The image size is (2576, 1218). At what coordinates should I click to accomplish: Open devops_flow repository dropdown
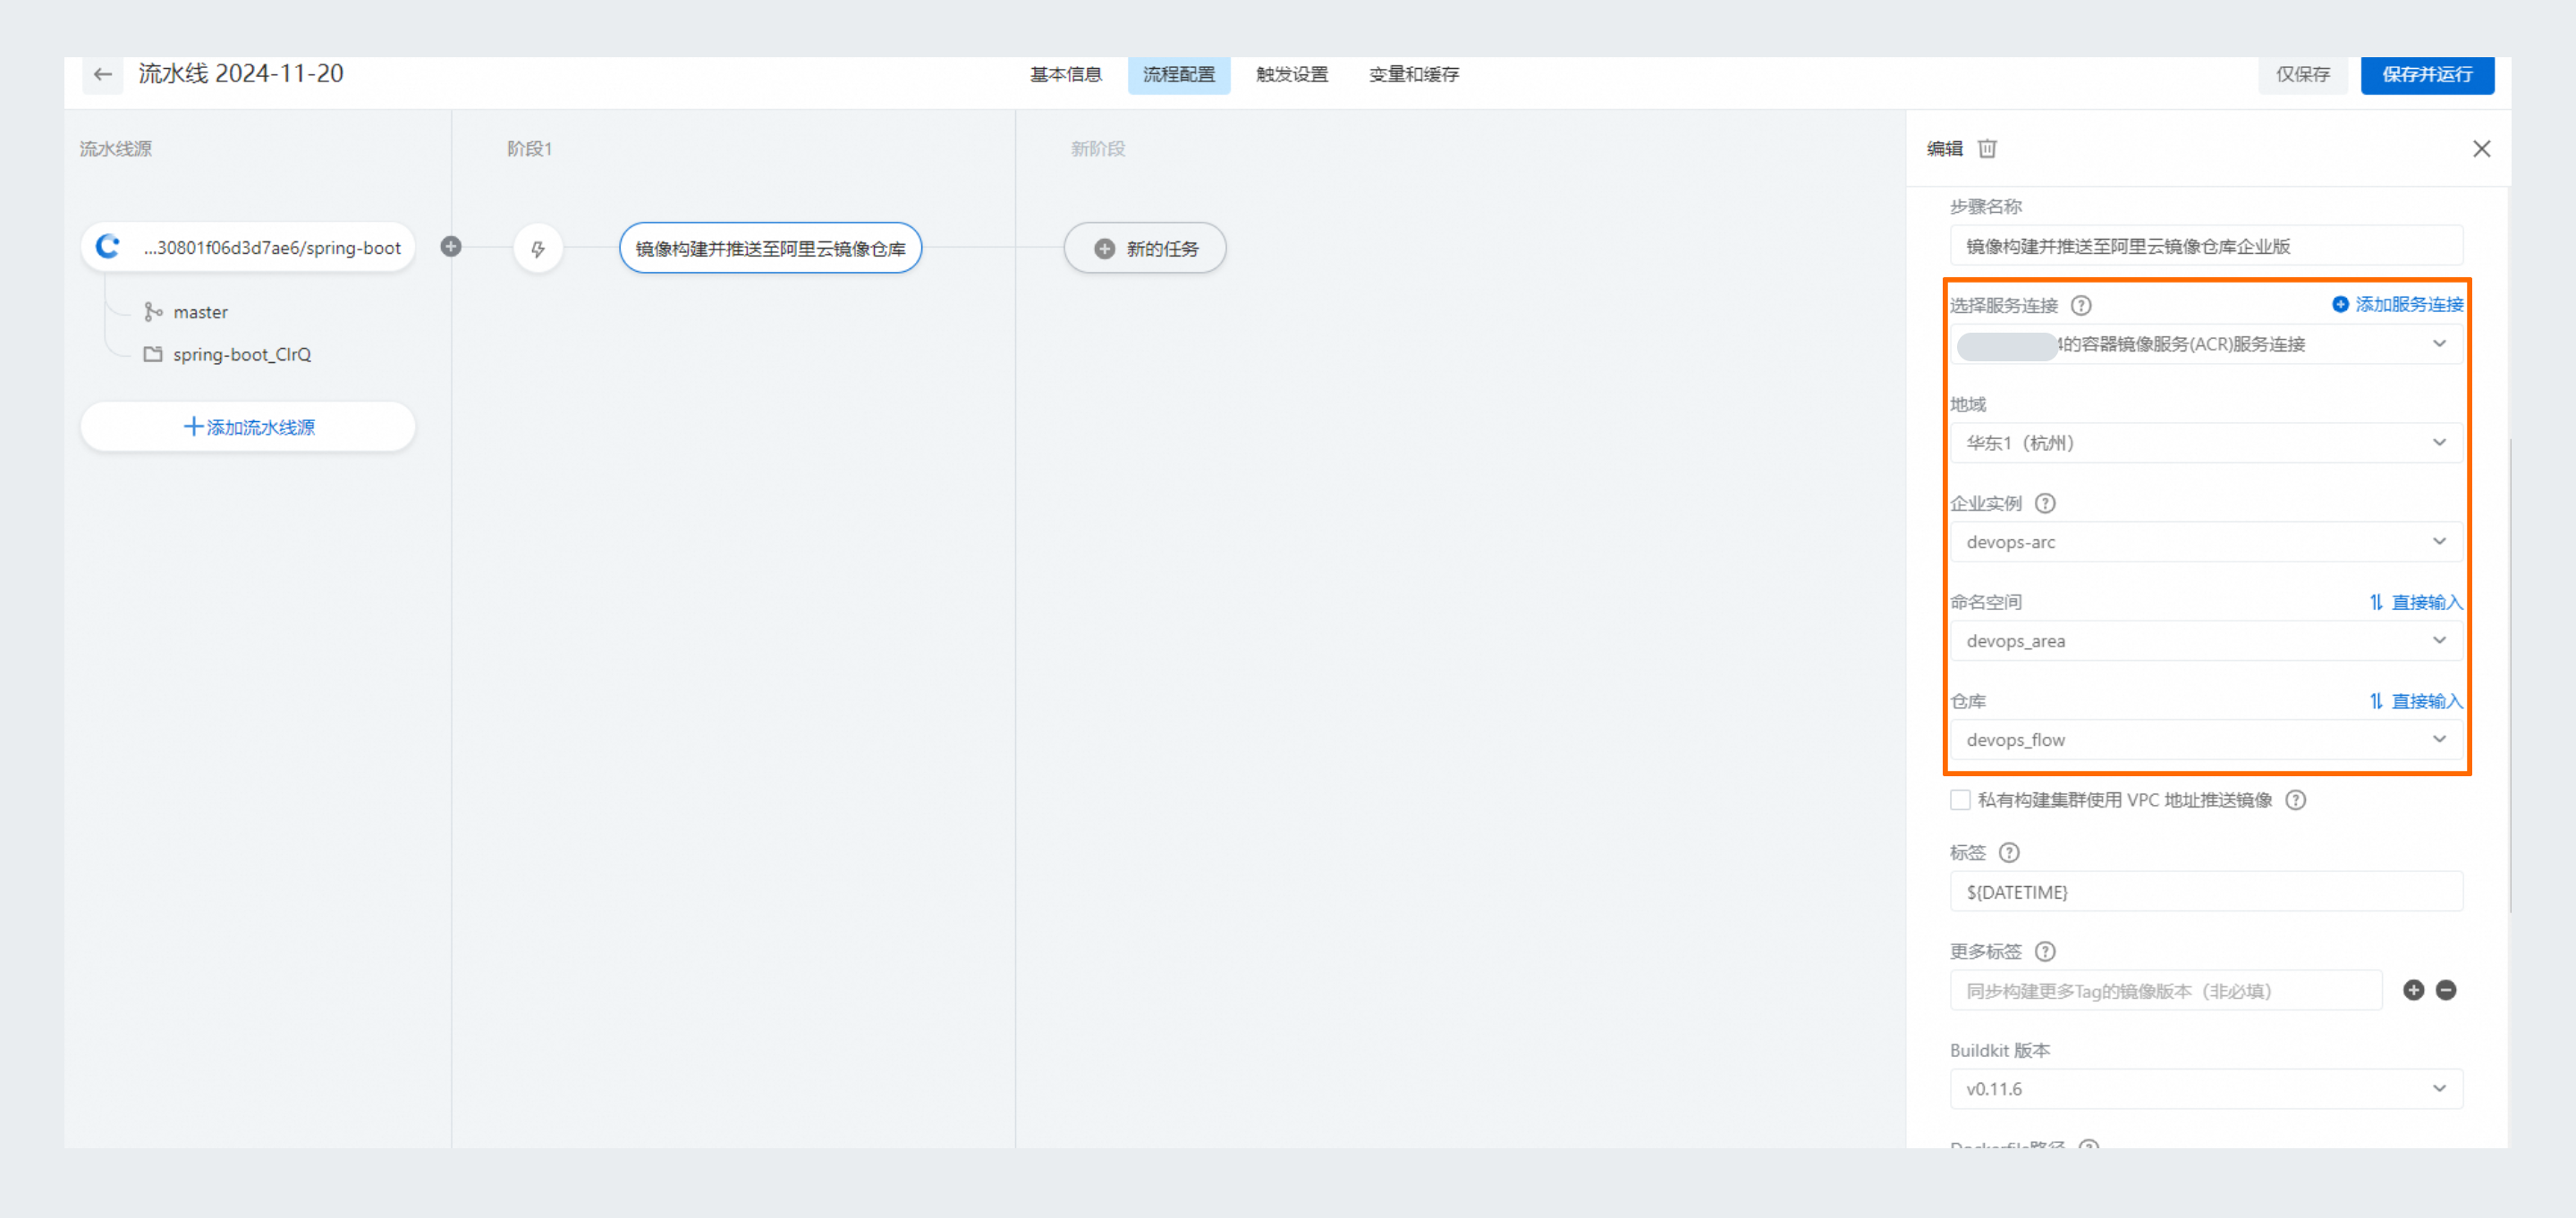click(x=2206, y=739)
